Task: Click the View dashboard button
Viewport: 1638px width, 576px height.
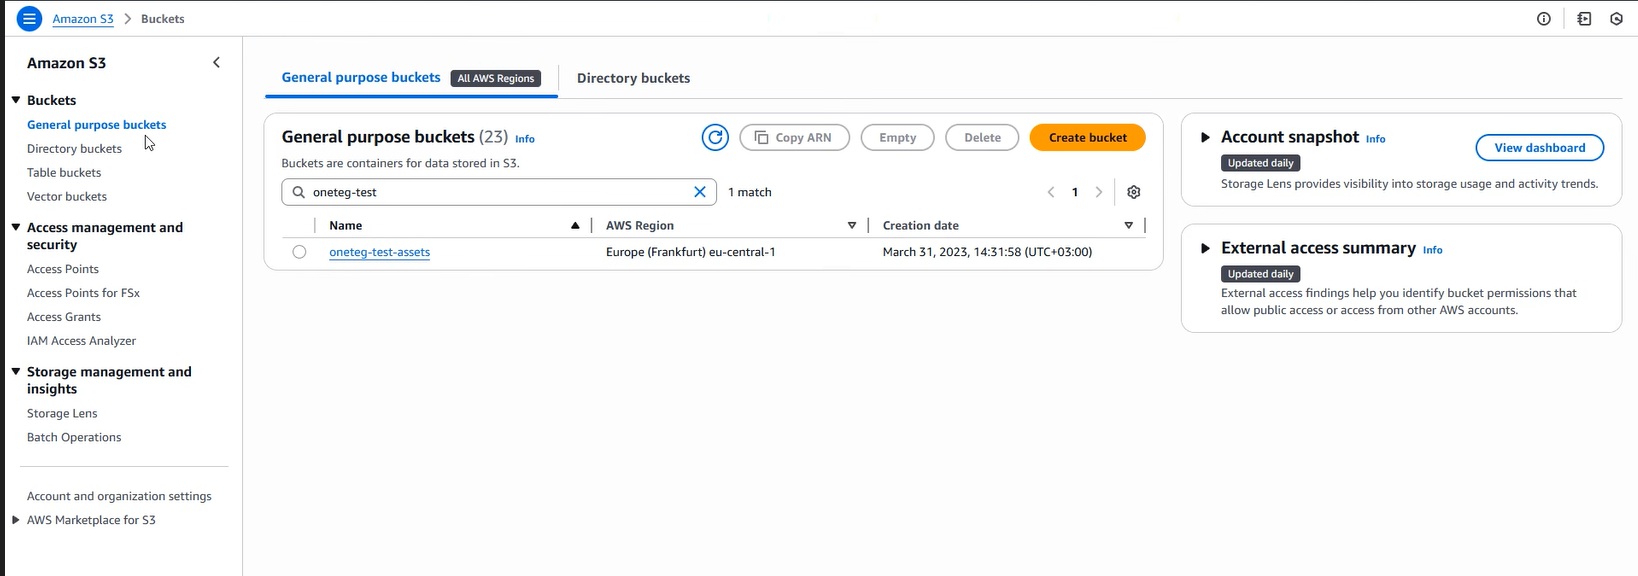Action: point(1539,148)
